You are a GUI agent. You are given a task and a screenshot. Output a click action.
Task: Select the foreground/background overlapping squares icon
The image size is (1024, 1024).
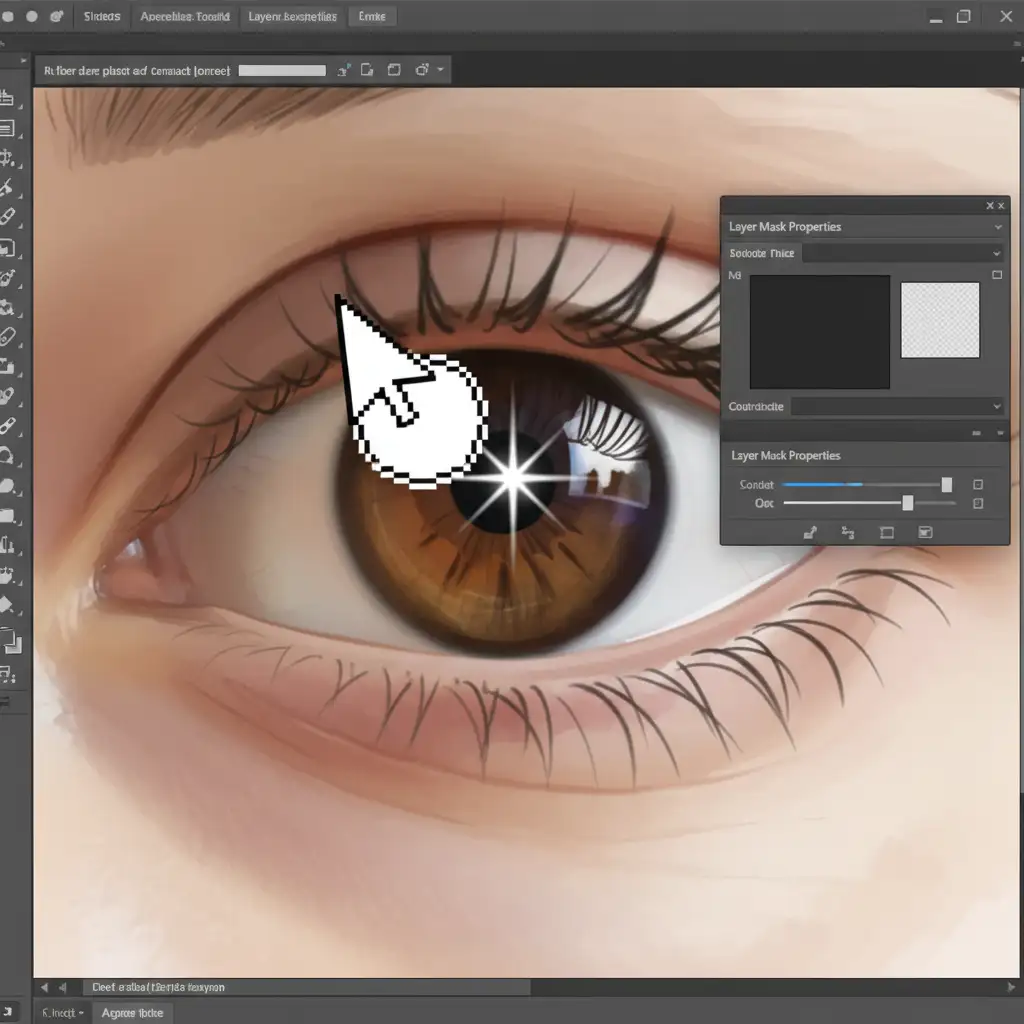pos(9,640)
